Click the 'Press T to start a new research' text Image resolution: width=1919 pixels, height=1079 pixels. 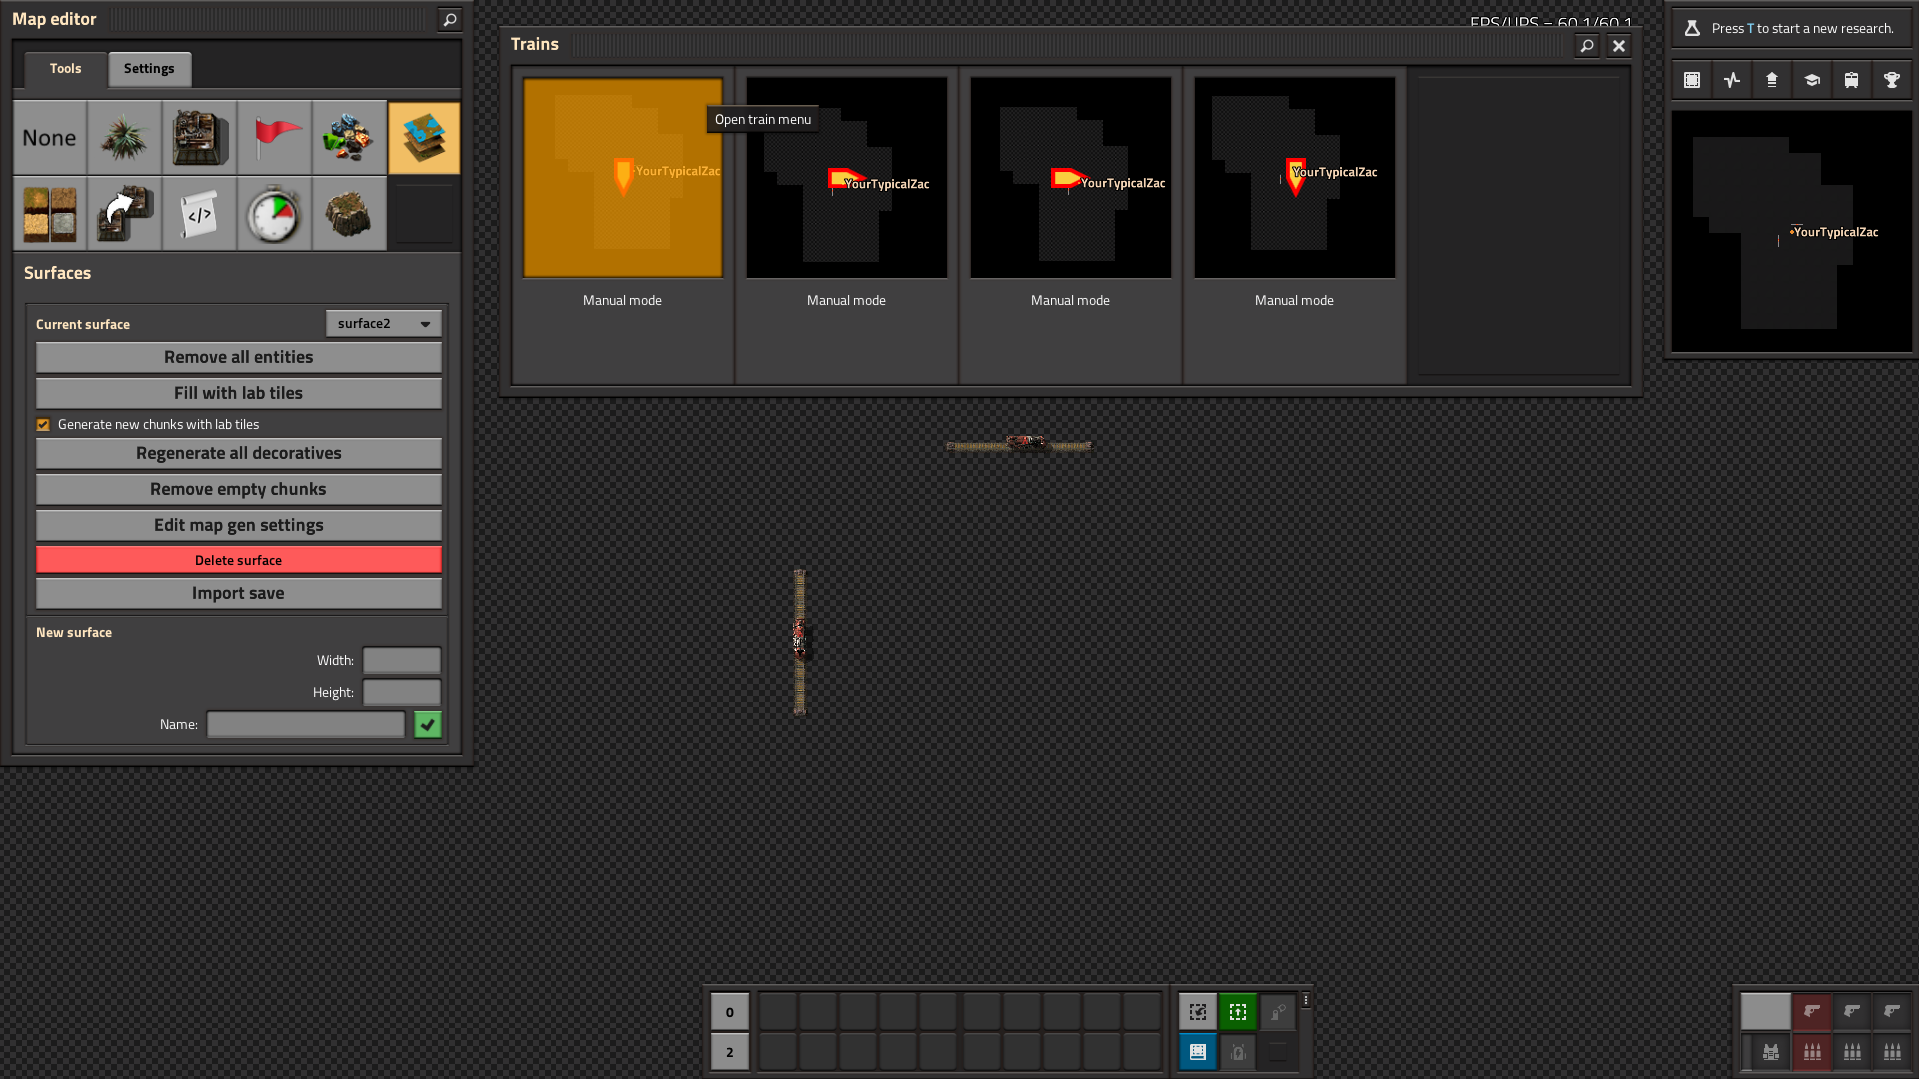click(x=1802, y=28)
